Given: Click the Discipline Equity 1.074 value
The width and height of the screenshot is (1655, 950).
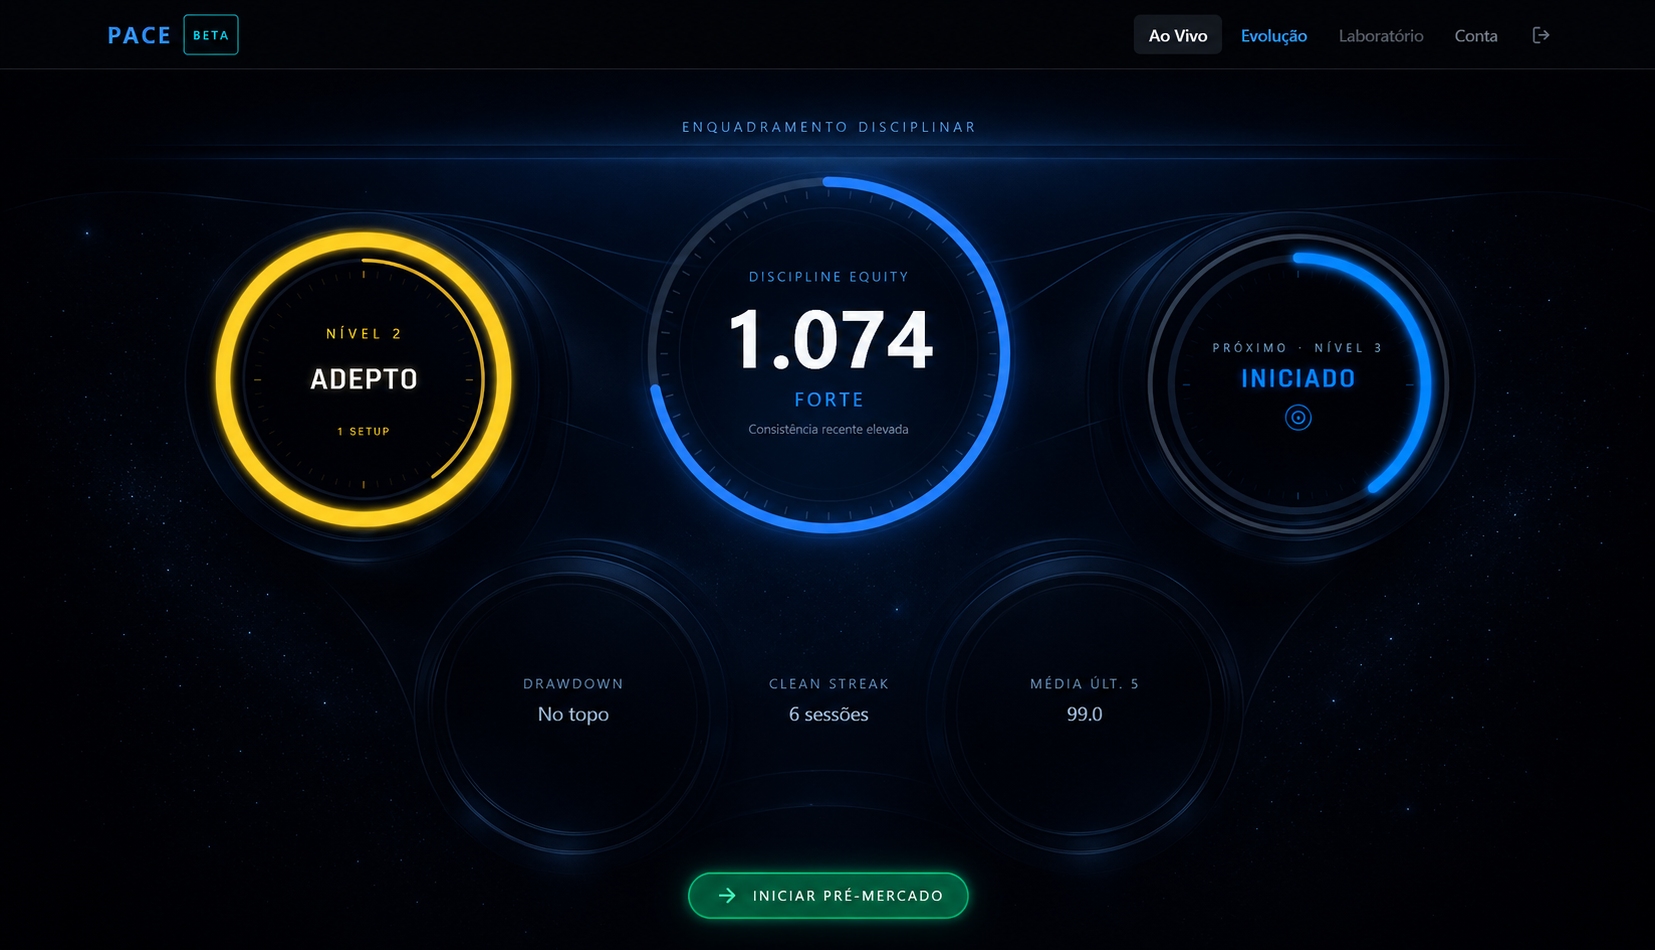Looking at the screenshot, I should click(x=830, y=340).
